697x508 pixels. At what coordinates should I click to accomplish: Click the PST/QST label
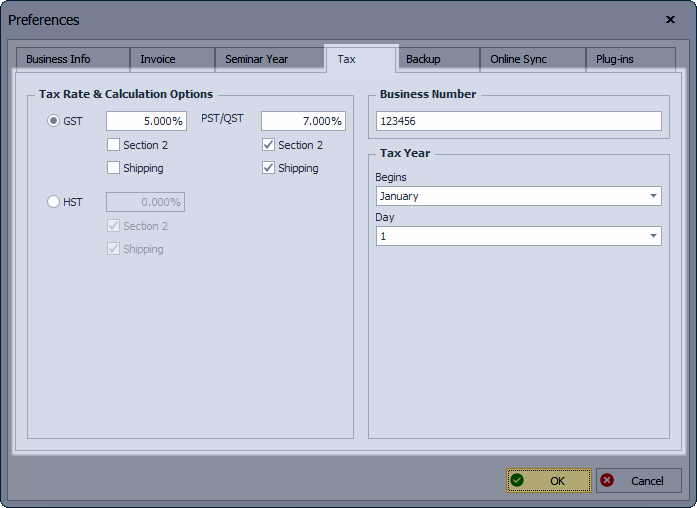(222, 118)
